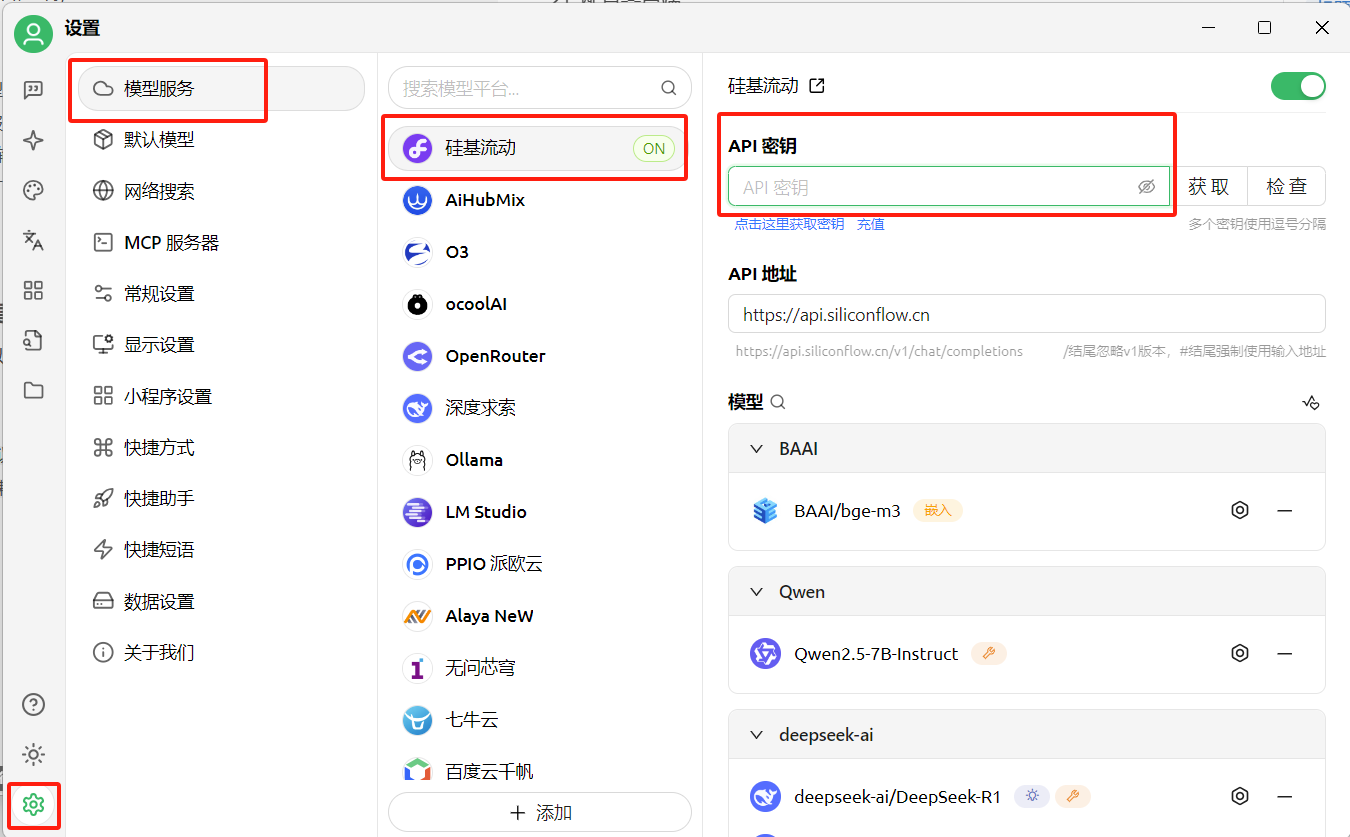Click the reasoning tag on DeepSeek-R1
1350x837 pixels.
1032,796
